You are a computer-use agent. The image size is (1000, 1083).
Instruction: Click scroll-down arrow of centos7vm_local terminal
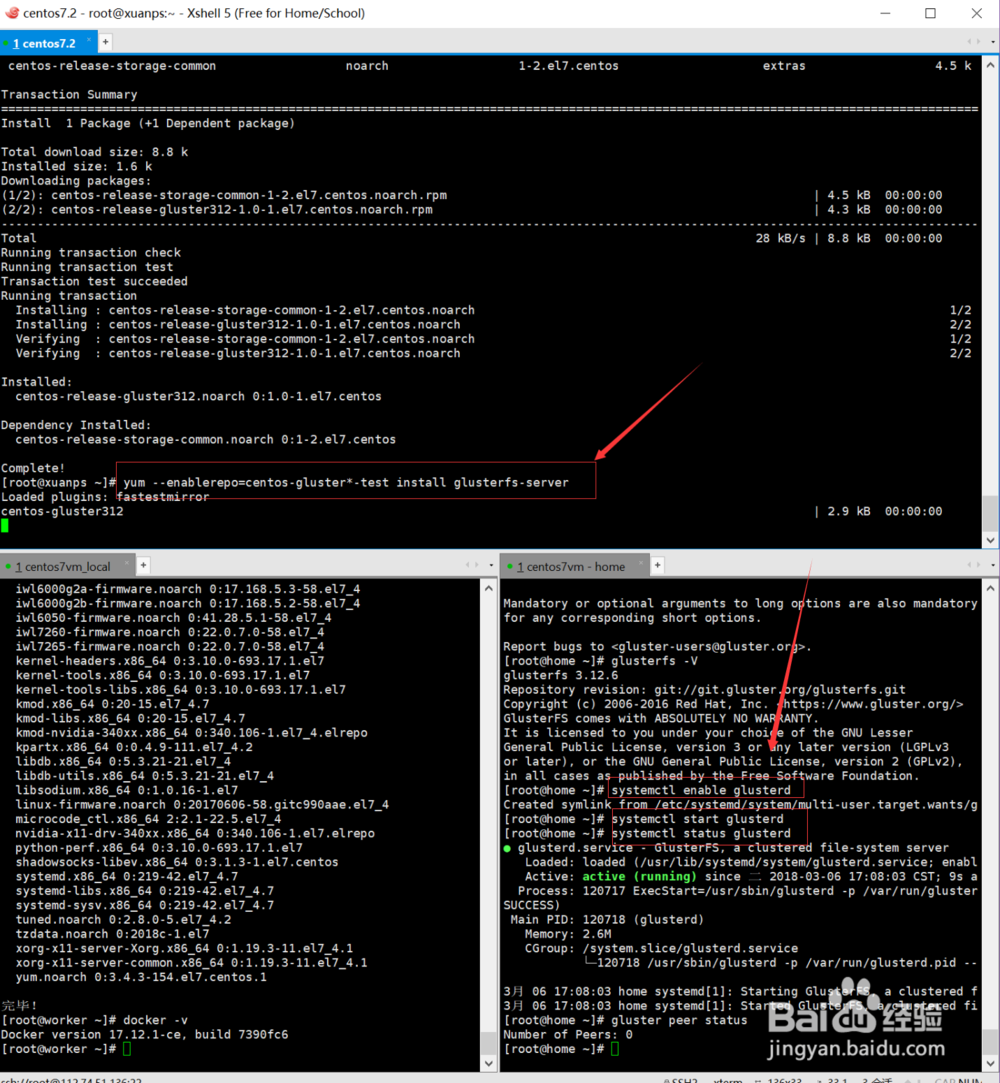point(489,1064)
